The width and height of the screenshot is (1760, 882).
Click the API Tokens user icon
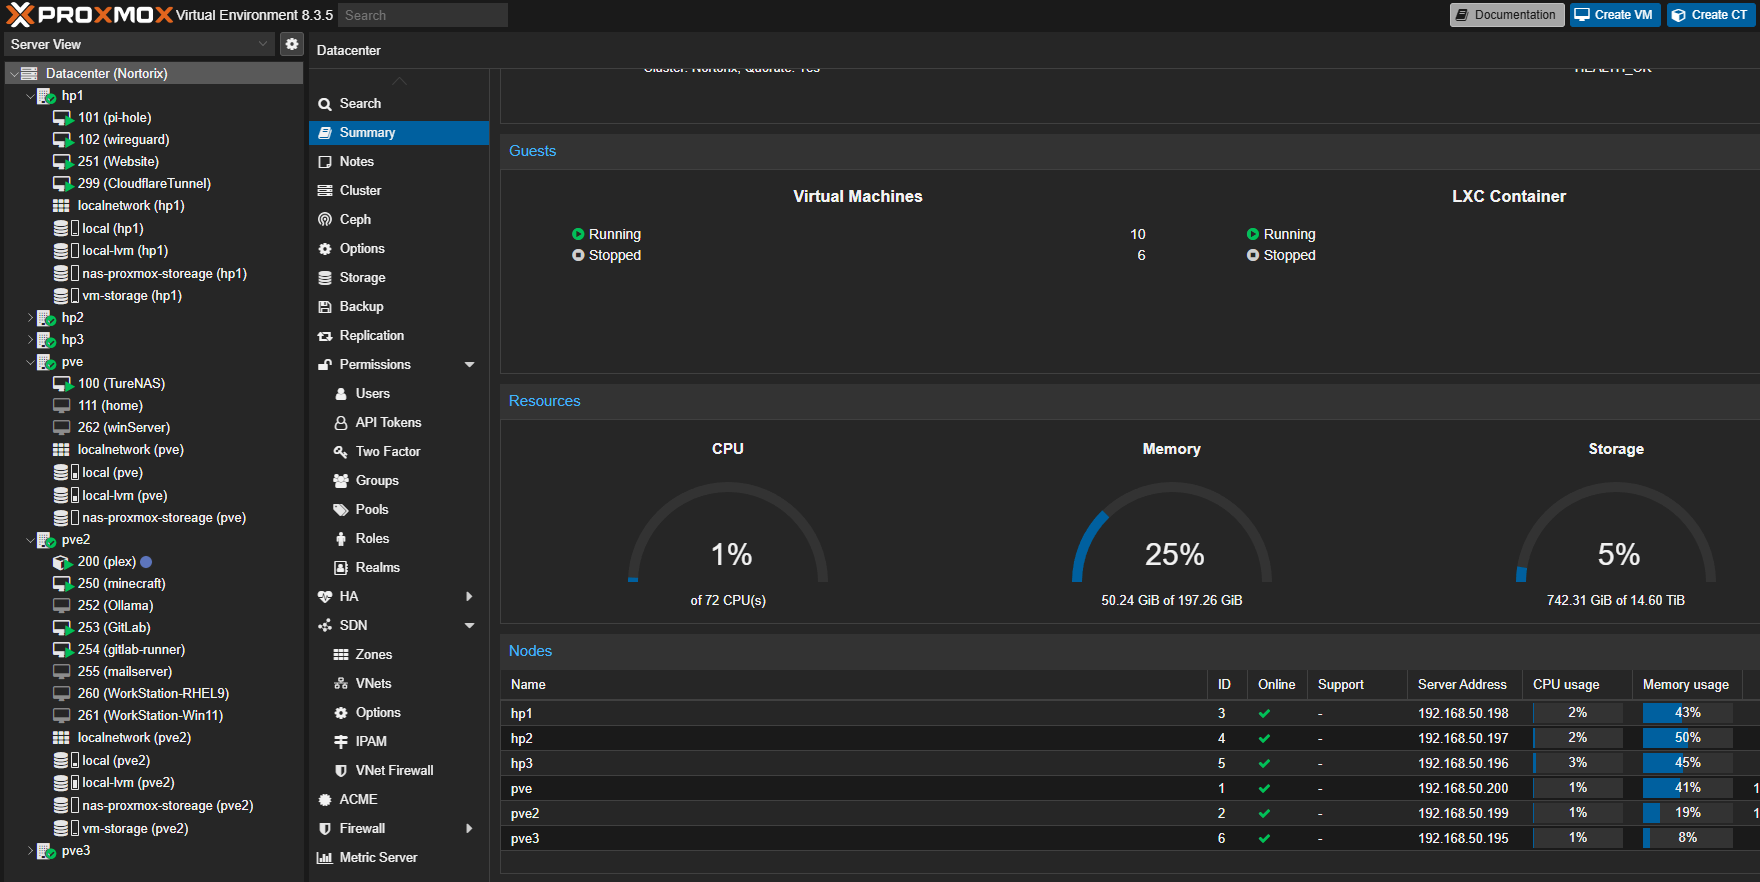(x=341, y=423)
